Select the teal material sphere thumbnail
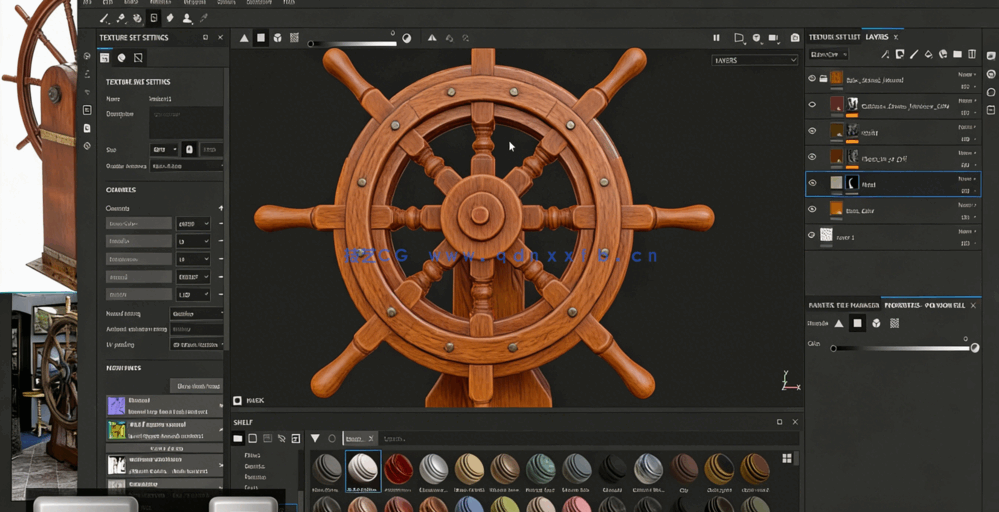Screen dimensions: 999x512 (540, 469)
